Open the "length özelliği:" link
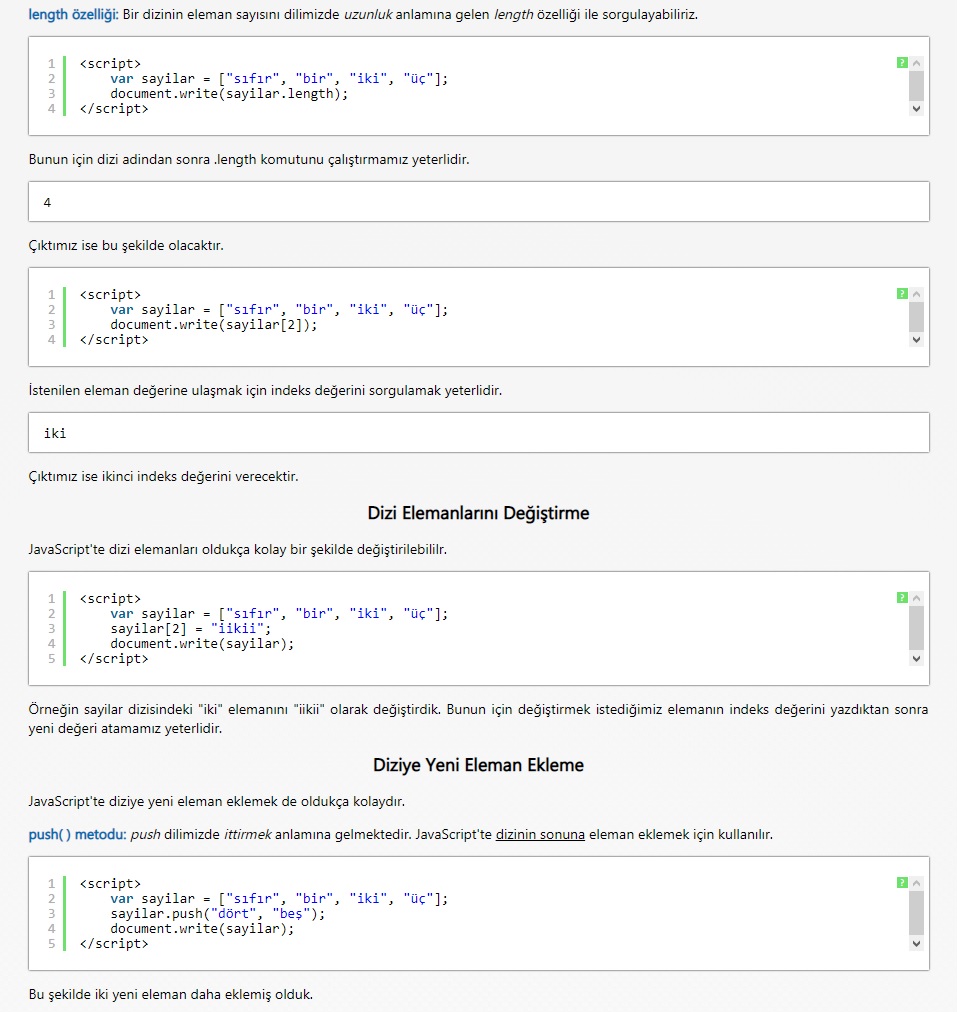Viewport: 958px width, 1012px height. click(x=73, y=14)
